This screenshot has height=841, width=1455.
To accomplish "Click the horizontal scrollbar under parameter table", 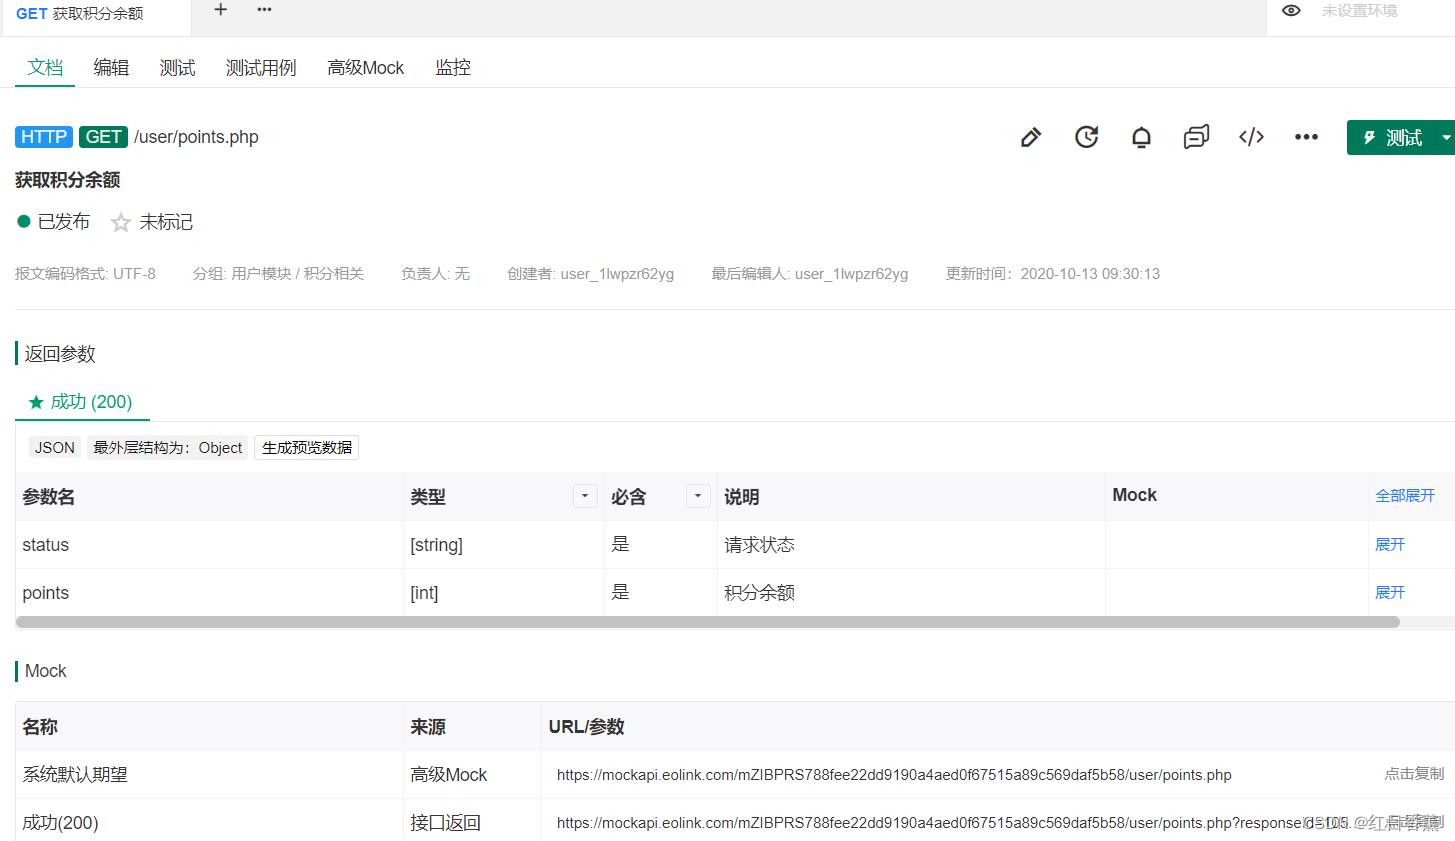I will (708, 622).
